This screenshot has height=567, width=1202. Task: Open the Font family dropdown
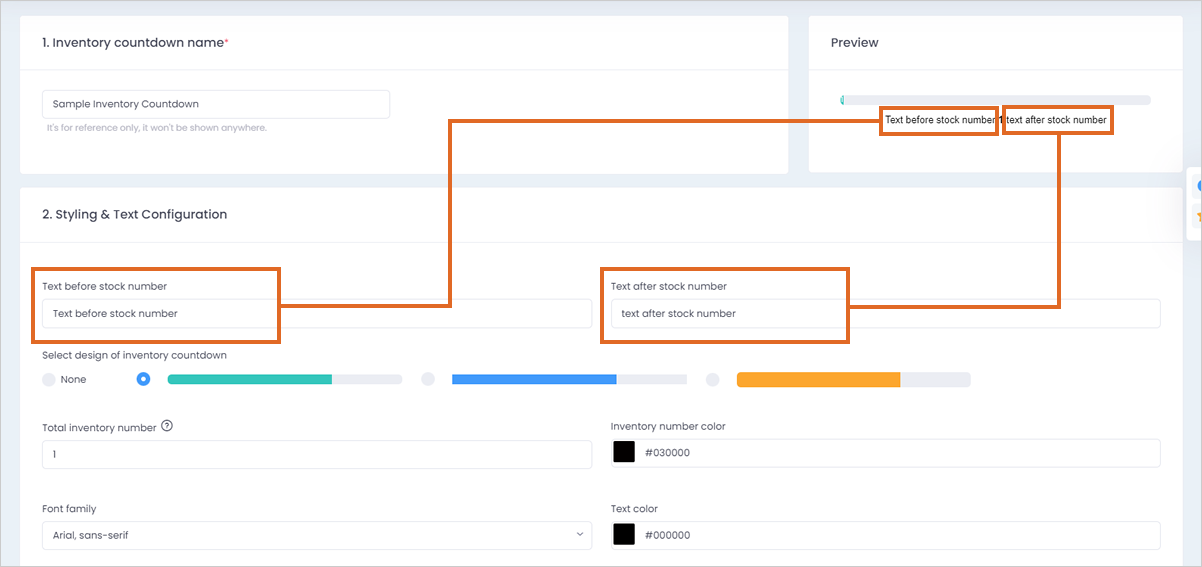click(x=317, y=535)
